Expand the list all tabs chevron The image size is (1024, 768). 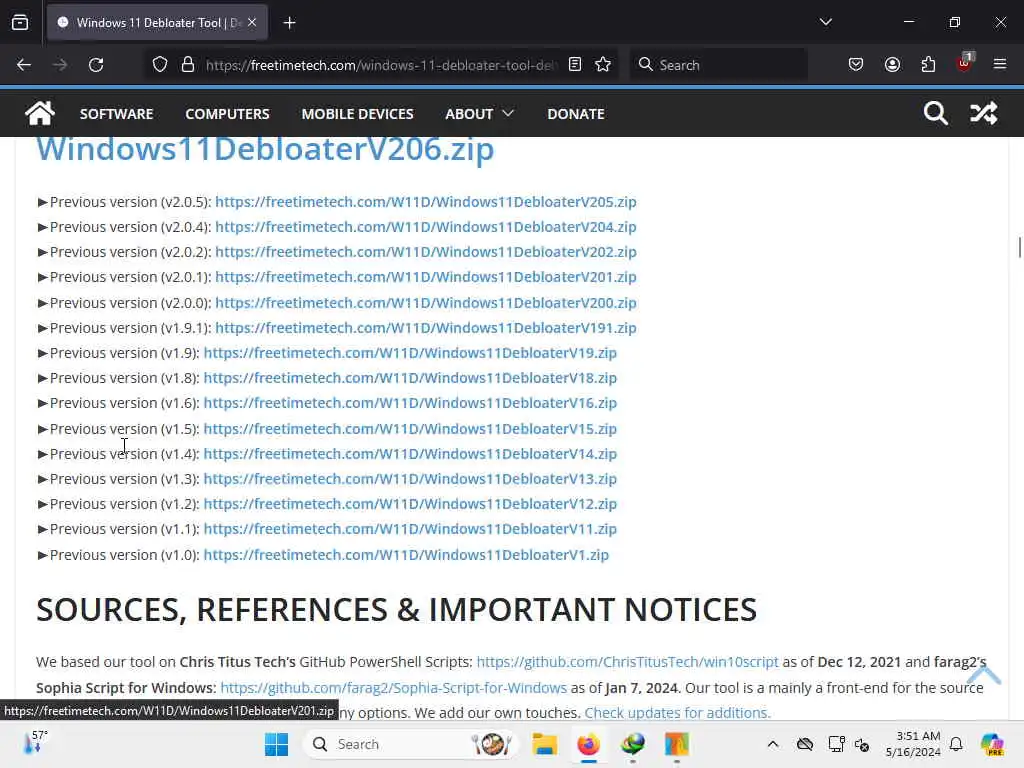coord(825,22)
